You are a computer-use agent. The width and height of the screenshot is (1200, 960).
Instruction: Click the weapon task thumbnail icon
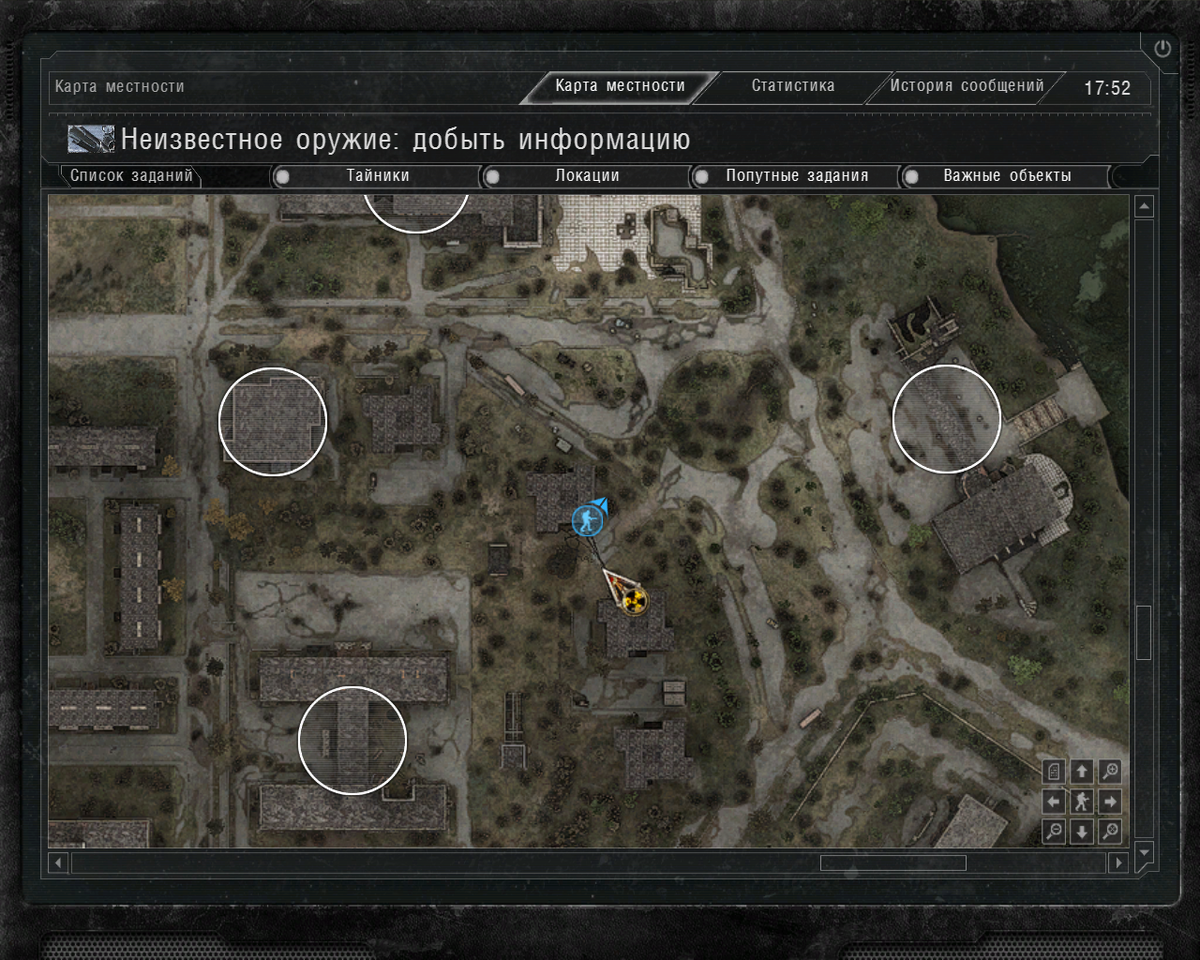click(91, 139)
